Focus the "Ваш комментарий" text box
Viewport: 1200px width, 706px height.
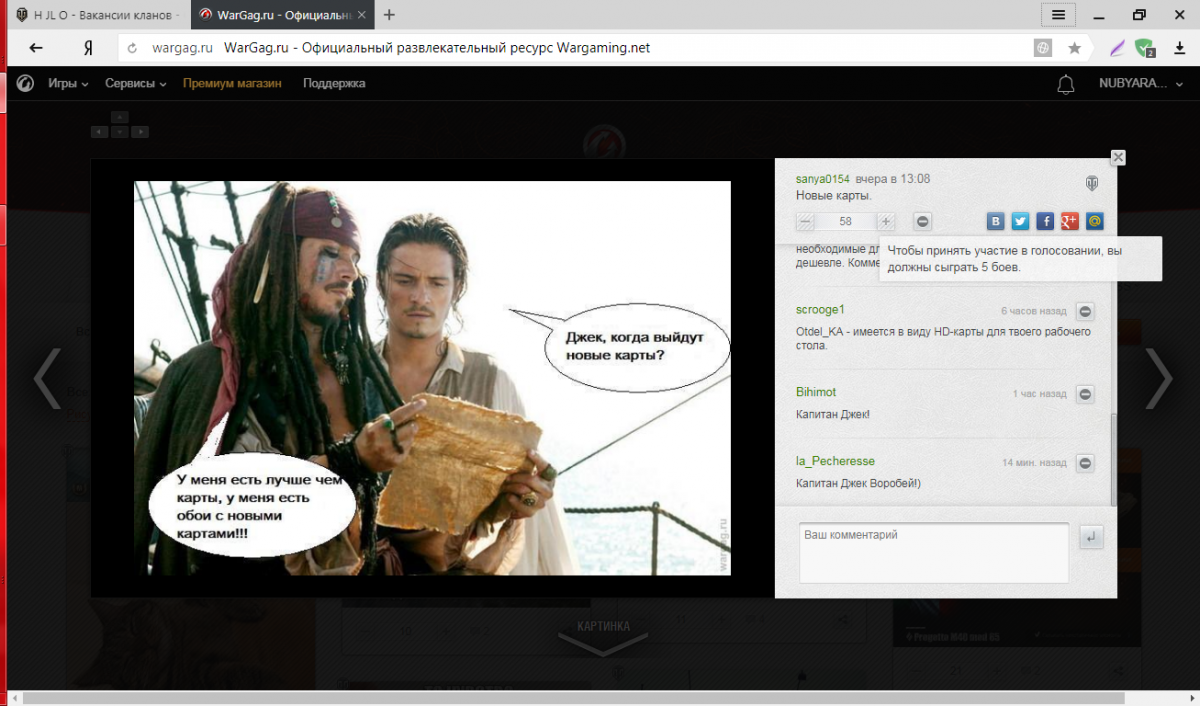pos(934,552)
